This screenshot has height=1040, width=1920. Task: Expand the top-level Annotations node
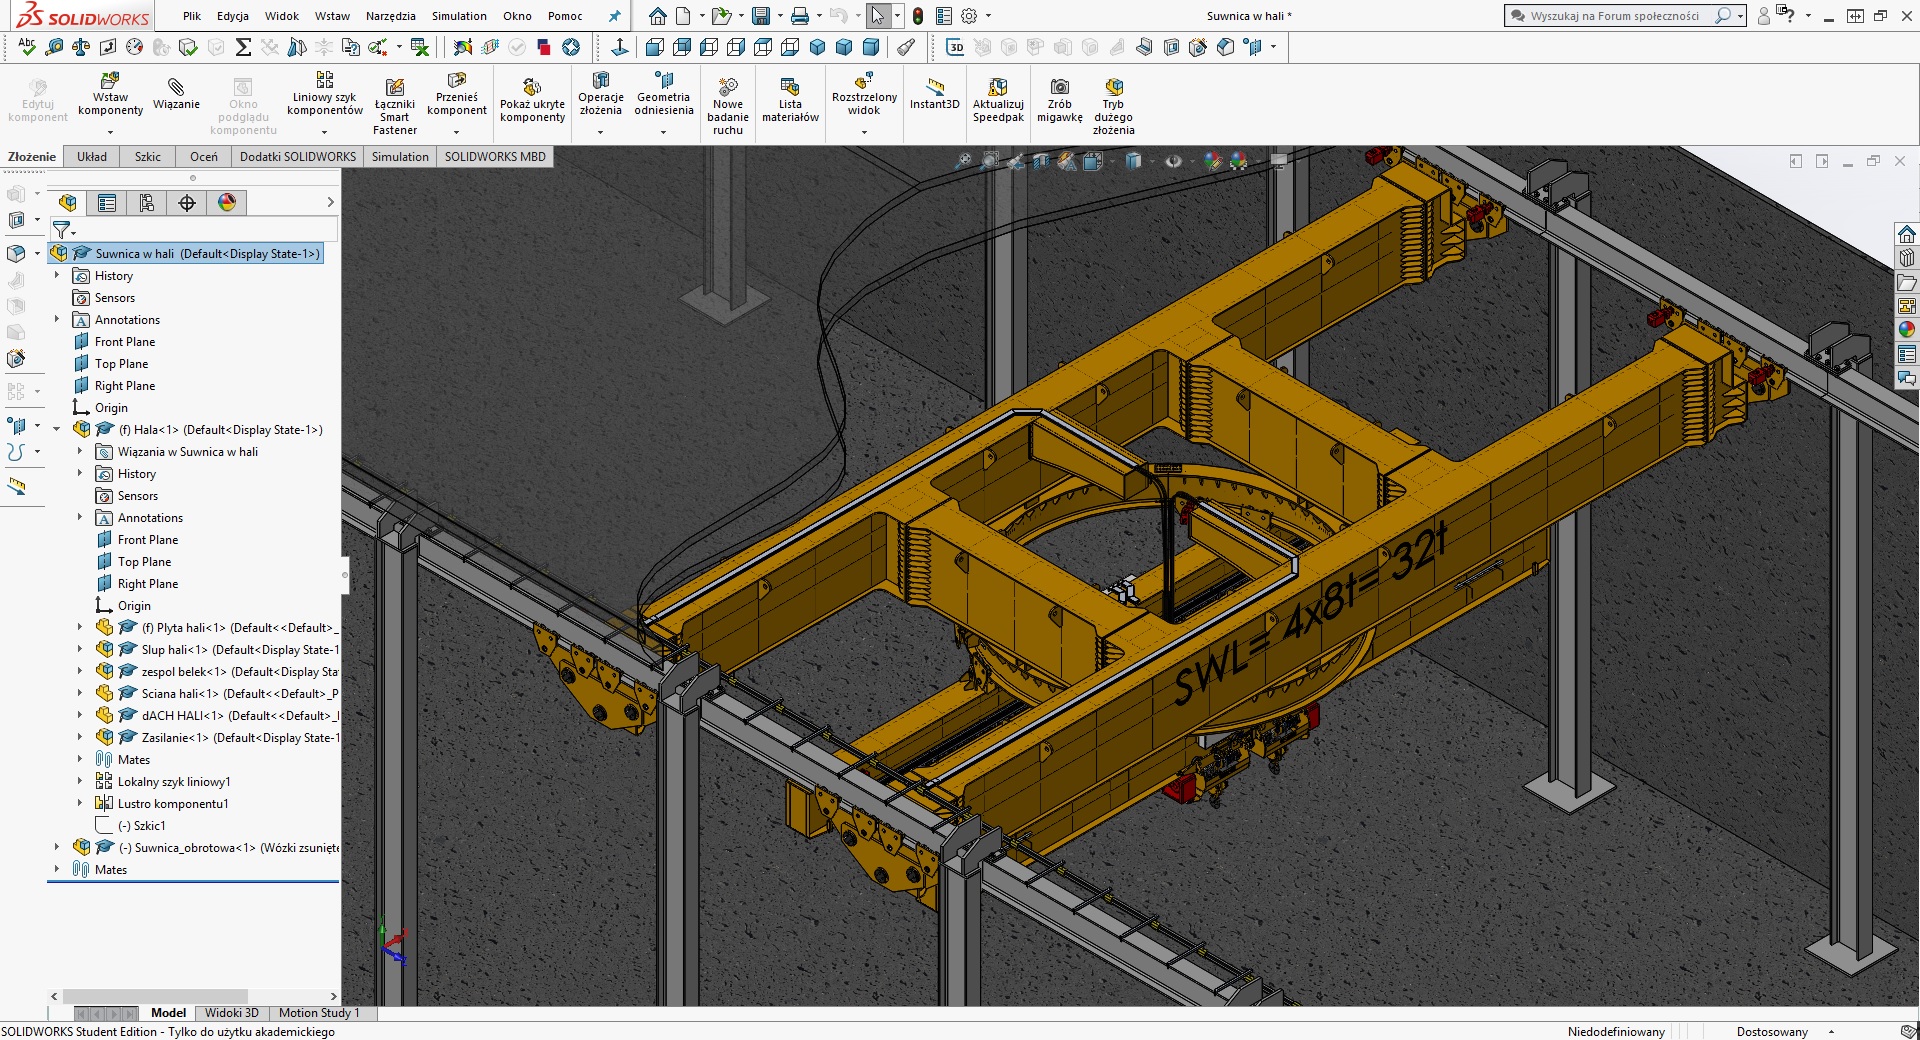coord(57,319)
